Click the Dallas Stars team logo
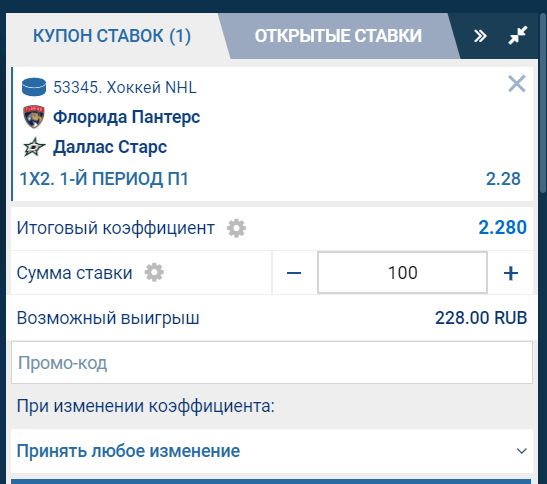This screenshot has height=484, width=547. tap(34, 147)
